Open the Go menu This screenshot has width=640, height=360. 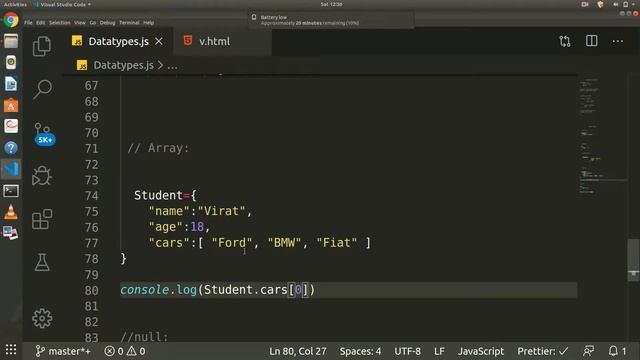click(x=93, y=23)
